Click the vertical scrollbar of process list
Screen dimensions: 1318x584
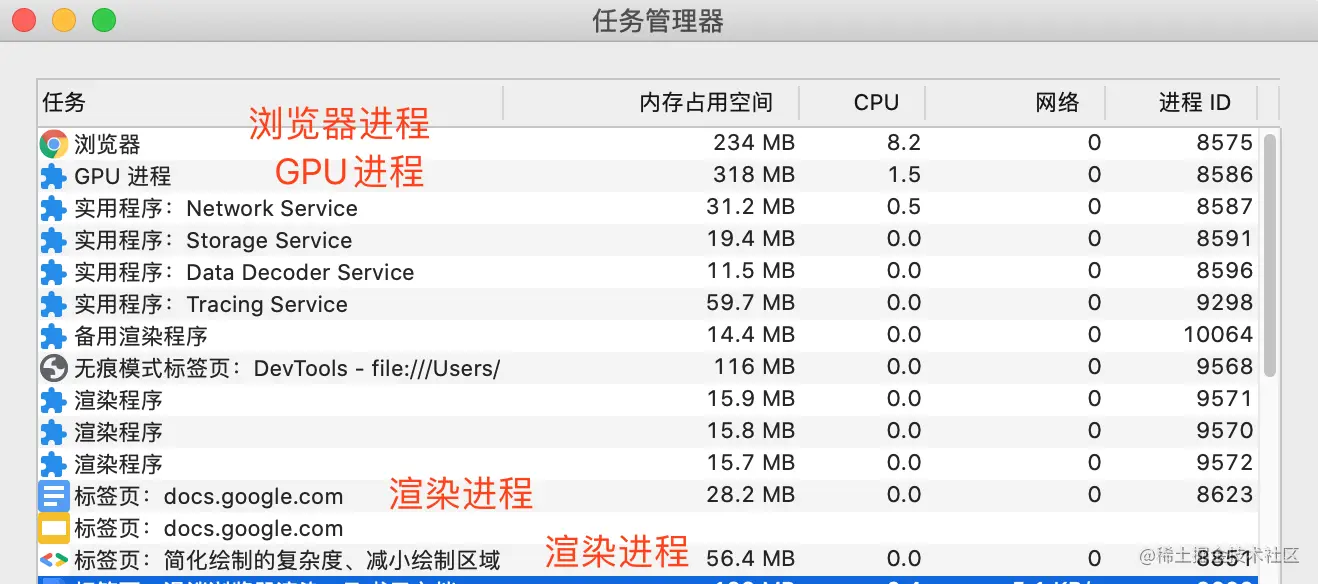click(1270, 255)
